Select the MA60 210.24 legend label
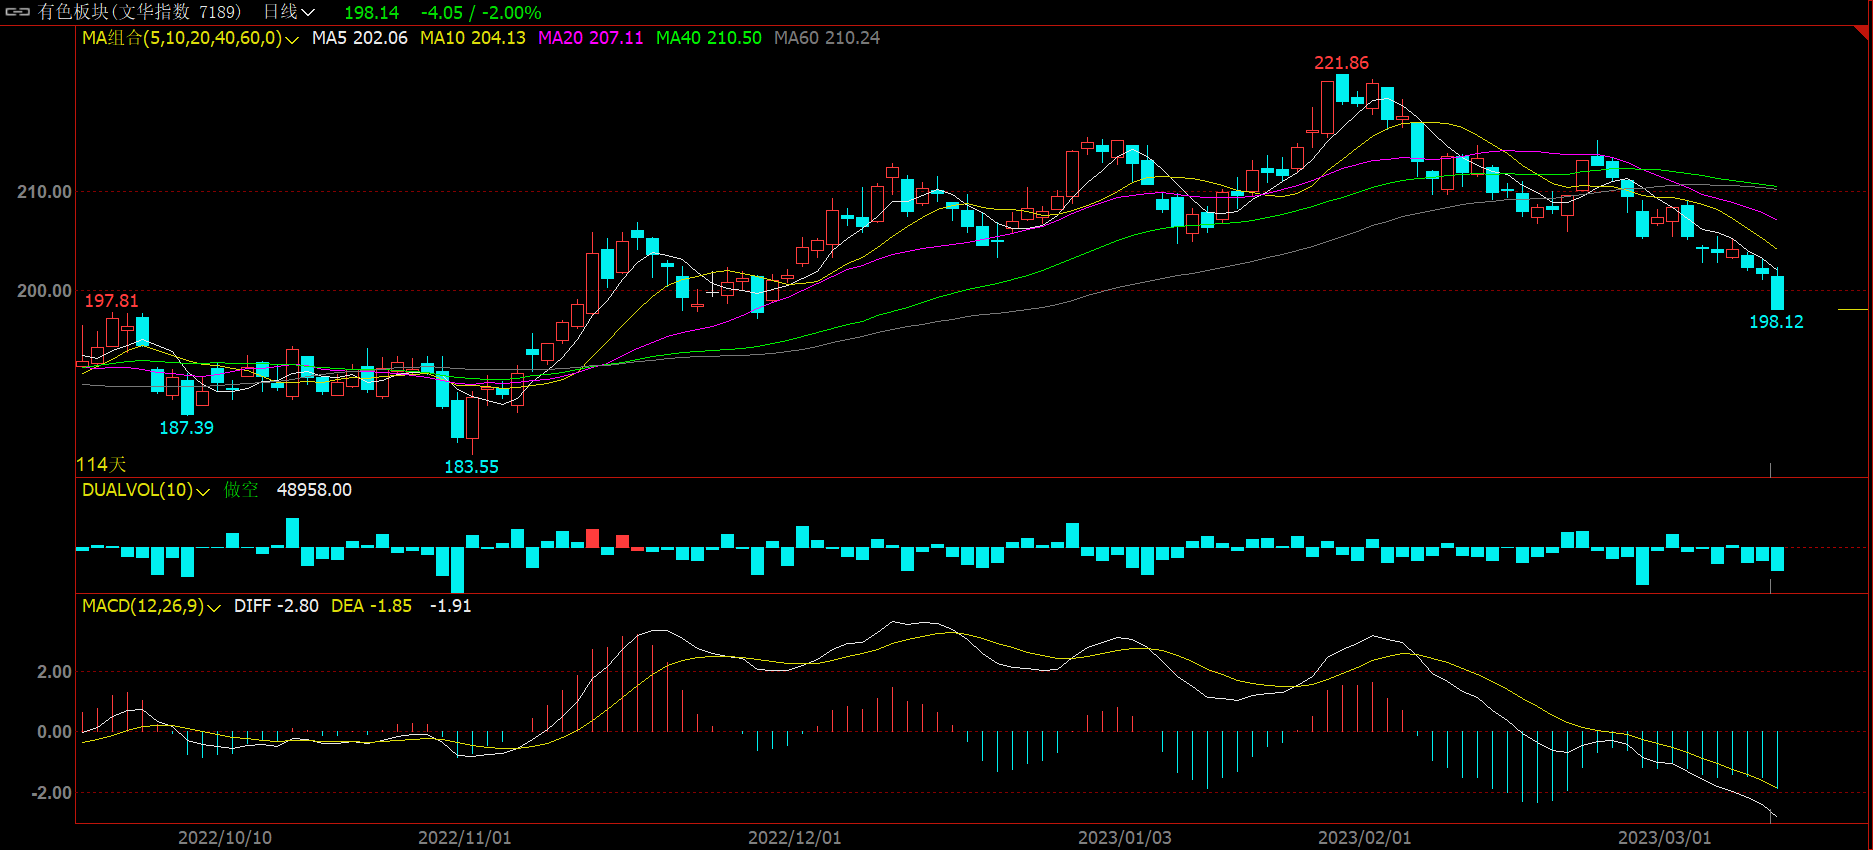Screen dimensions: 1873x850 pos(827,38)
